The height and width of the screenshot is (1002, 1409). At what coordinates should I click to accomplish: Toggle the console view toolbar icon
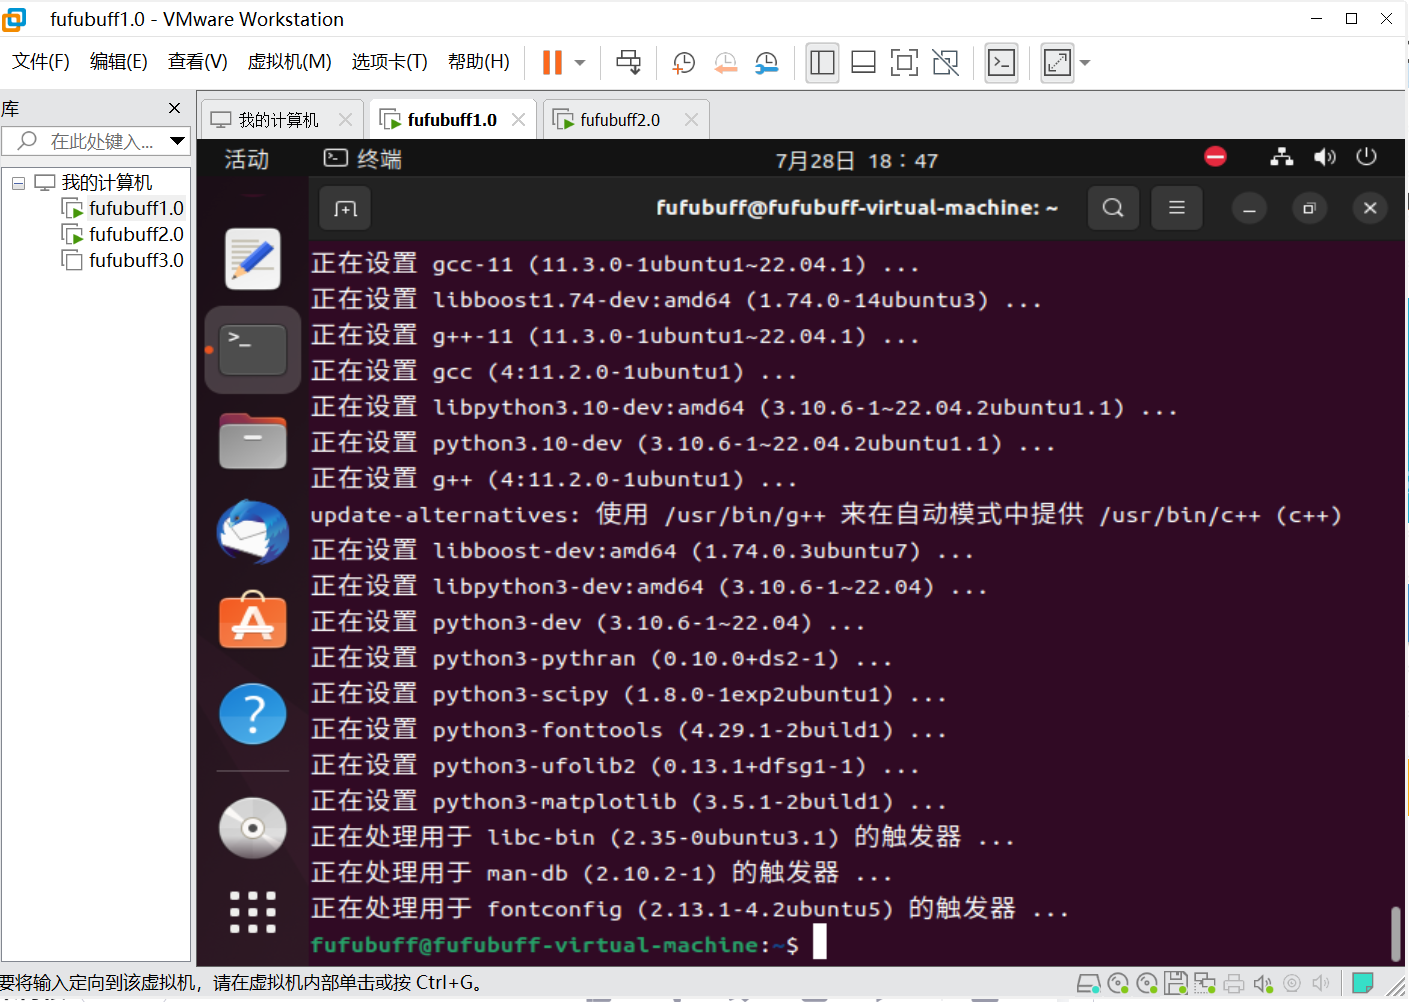(1002, 63)
